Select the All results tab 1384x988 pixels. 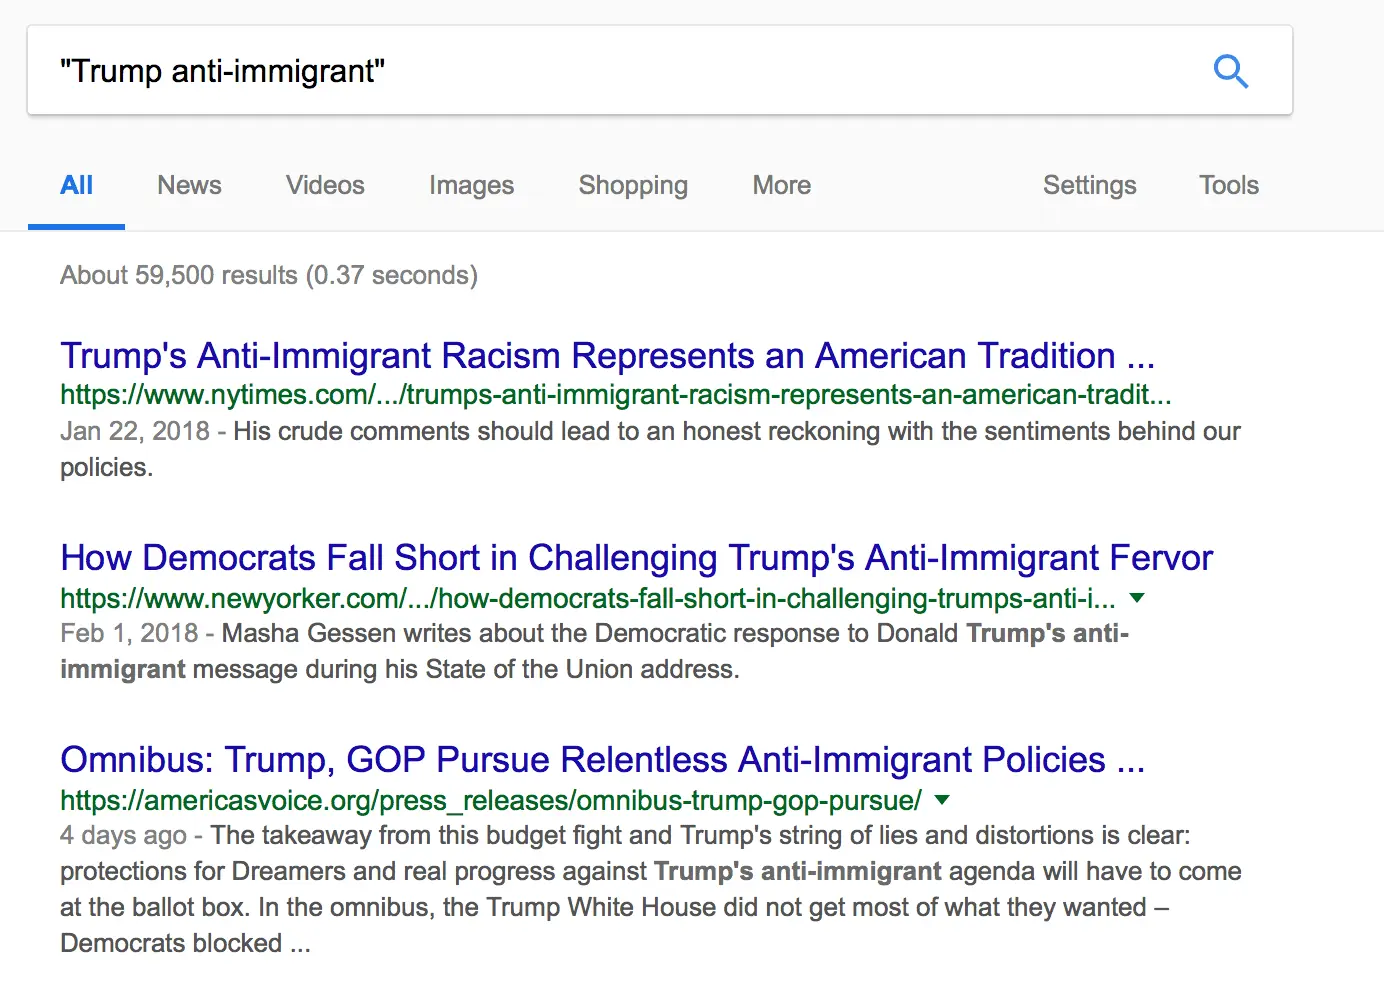pyautogui.click(x=76, y=186)
